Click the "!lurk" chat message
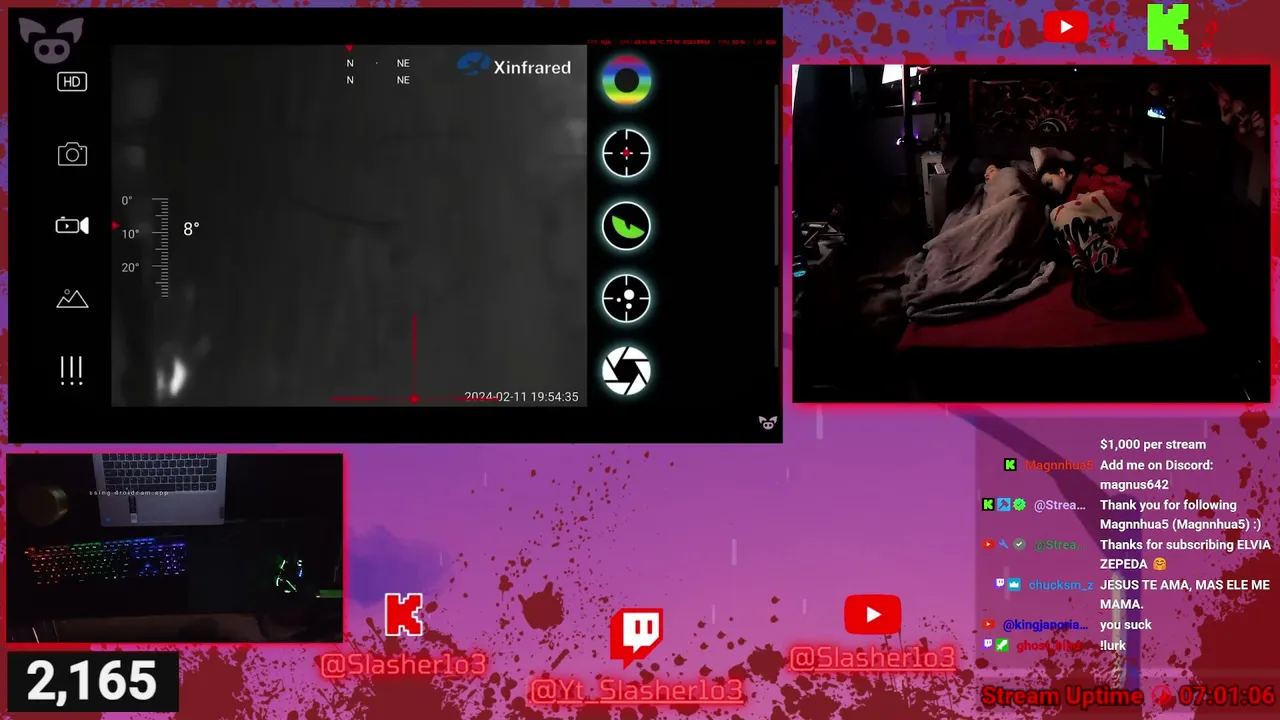 [x=1113, y=645]
